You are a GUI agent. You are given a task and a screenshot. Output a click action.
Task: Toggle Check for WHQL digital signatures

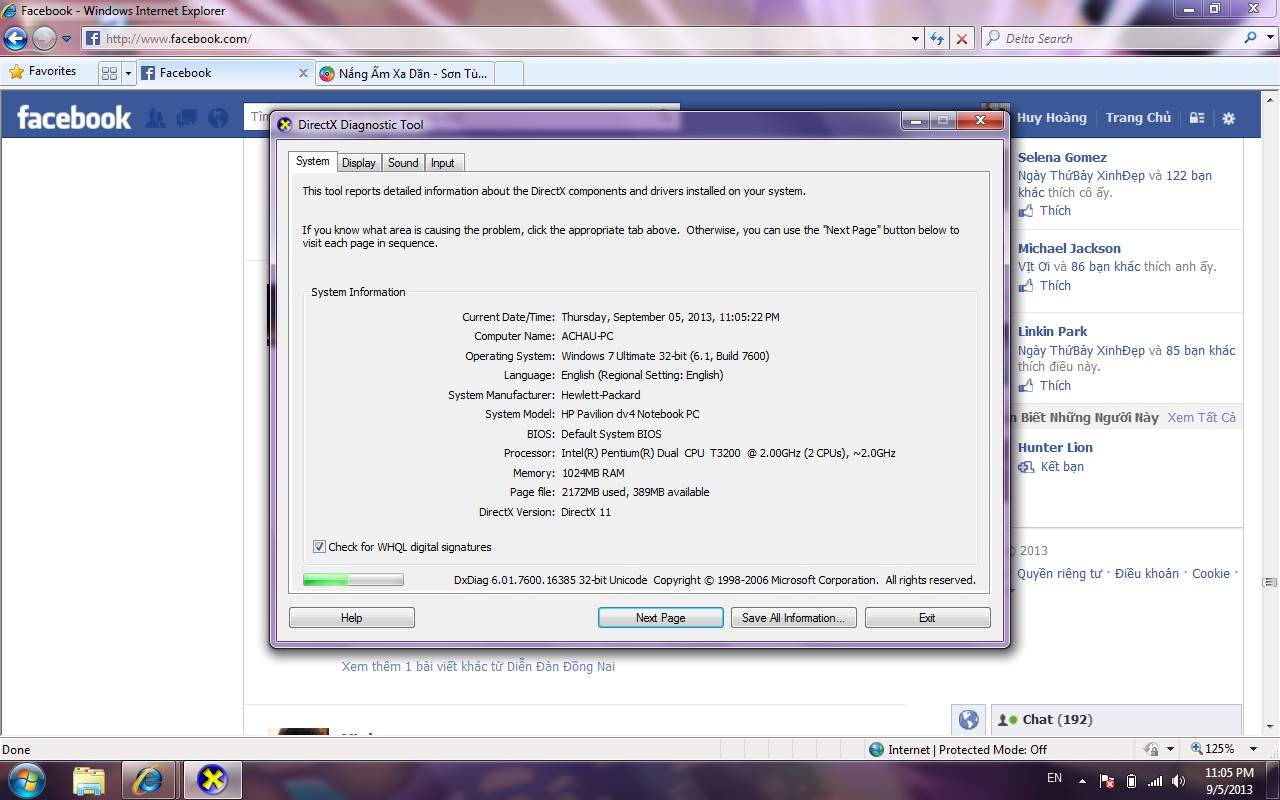(x=319, y=547)
